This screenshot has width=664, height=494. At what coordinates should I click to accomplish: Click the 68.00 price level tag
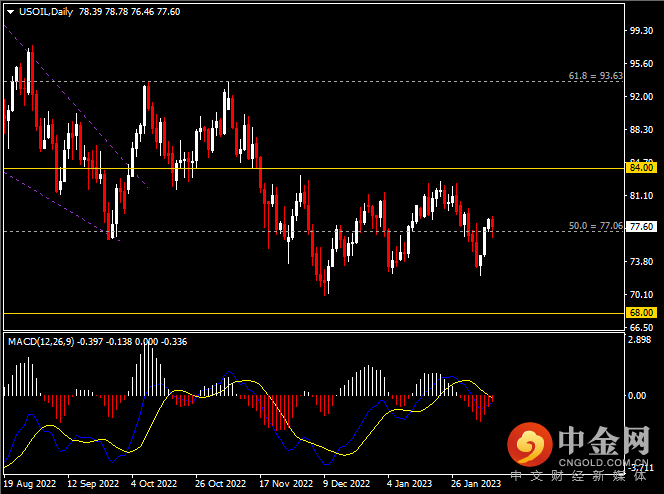click(640, 313)
